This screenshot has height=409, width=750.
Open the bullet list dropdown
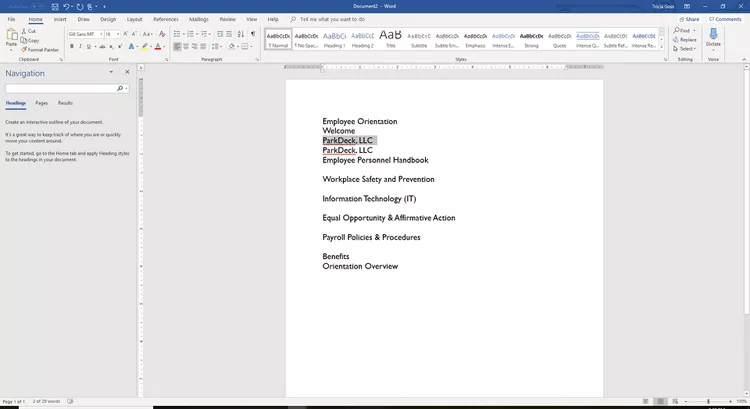(x=182, y=34)
